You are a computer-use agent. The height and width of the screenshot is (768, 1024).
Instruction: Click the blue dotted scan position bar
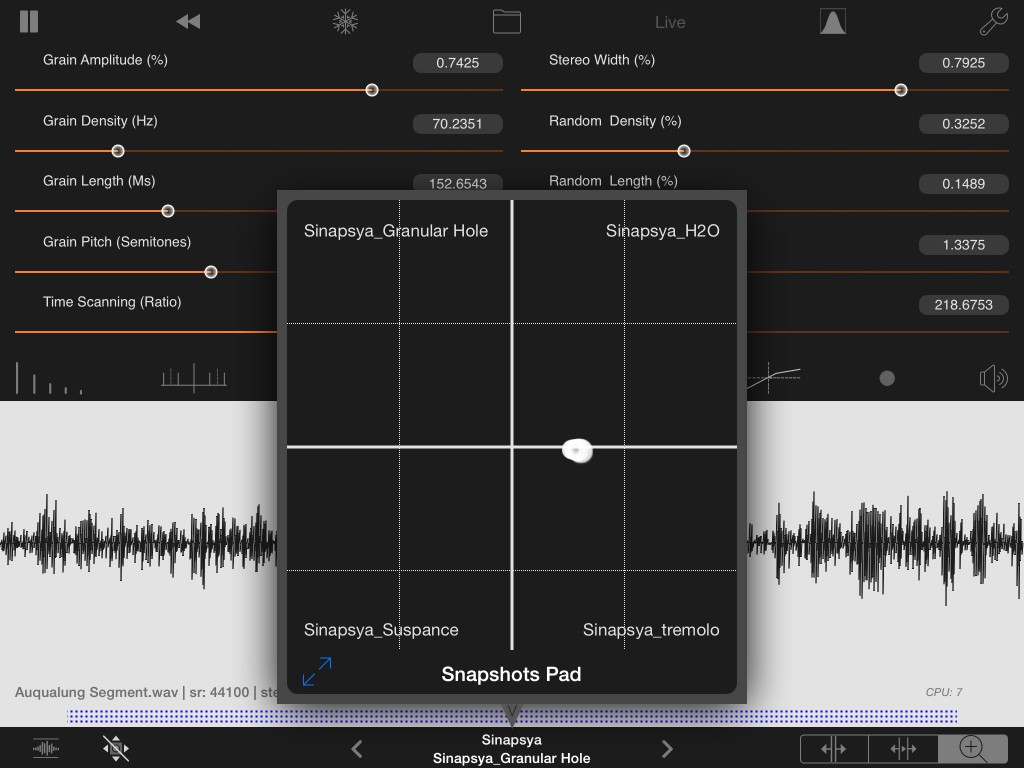(512, 716)
